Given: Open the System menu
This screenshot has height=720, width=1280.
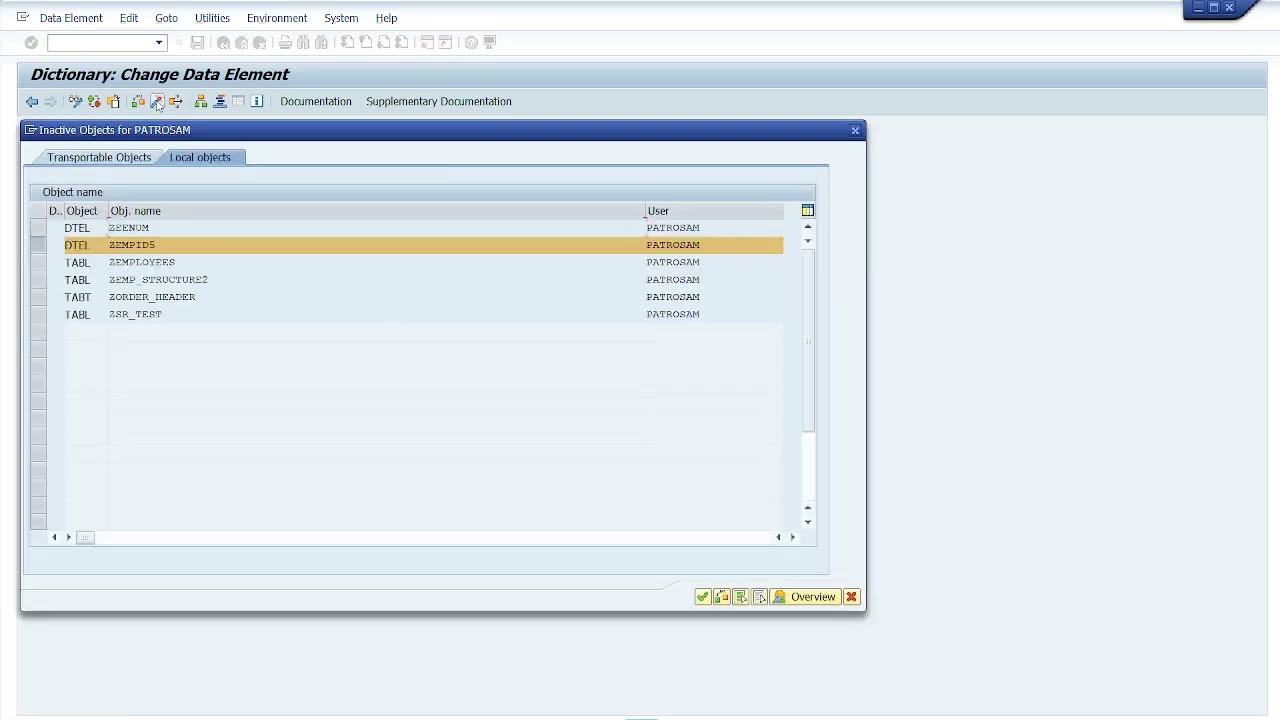Looking at the screenshot, I should coord(341,18).
